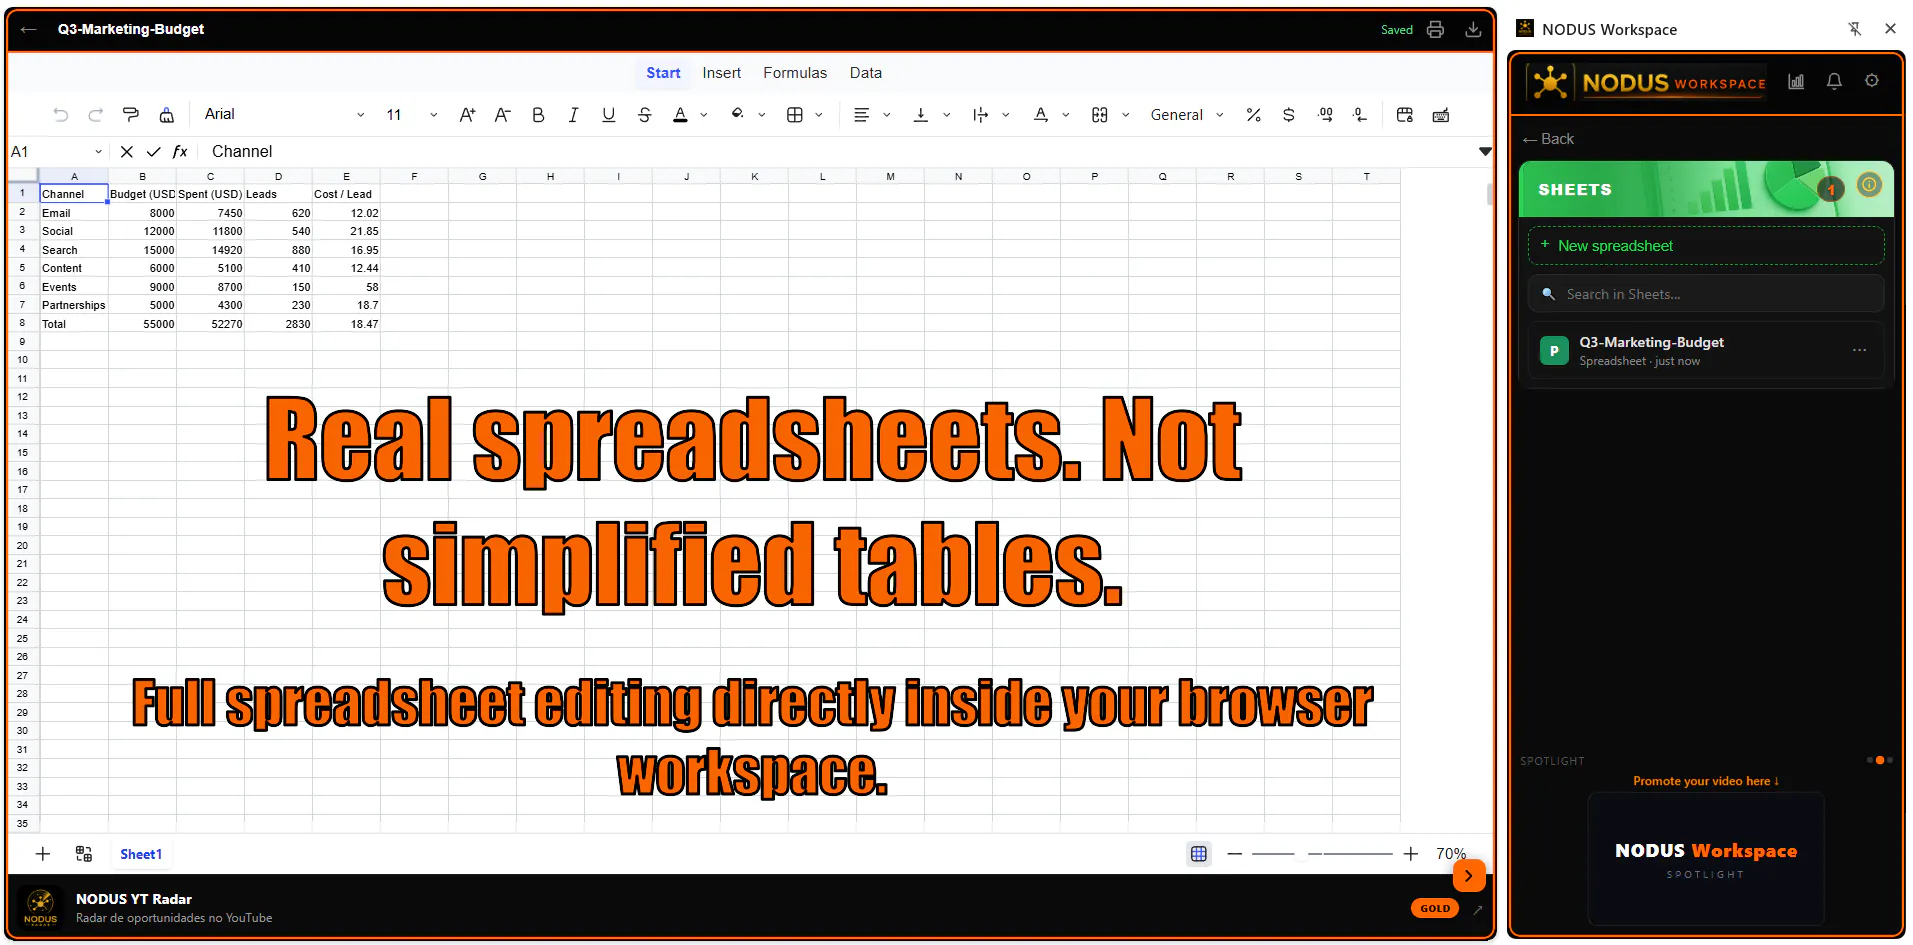1913x945 pixels.
Task: Open the more options for Q3-Marketing-Budget
Action: [1859, 351]
